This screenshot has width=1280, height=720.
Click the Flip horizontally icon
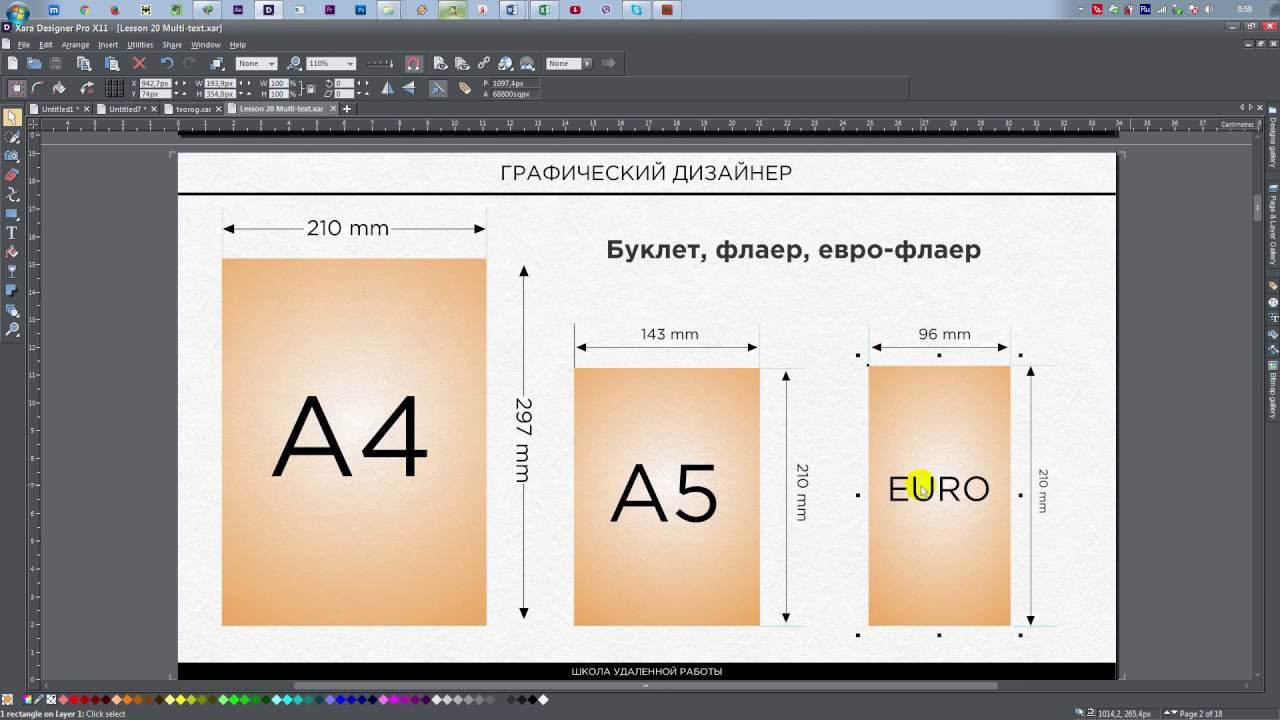(x=387, y=88)
